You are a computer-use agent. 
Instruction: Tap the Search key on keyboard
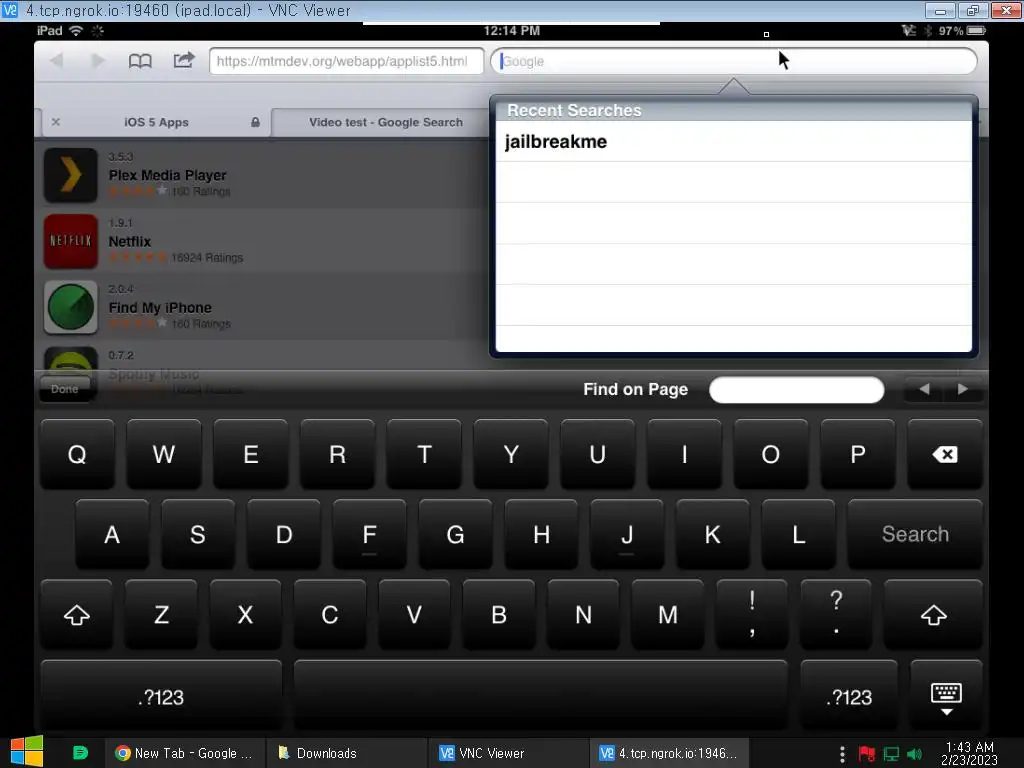tap(915, 534)
